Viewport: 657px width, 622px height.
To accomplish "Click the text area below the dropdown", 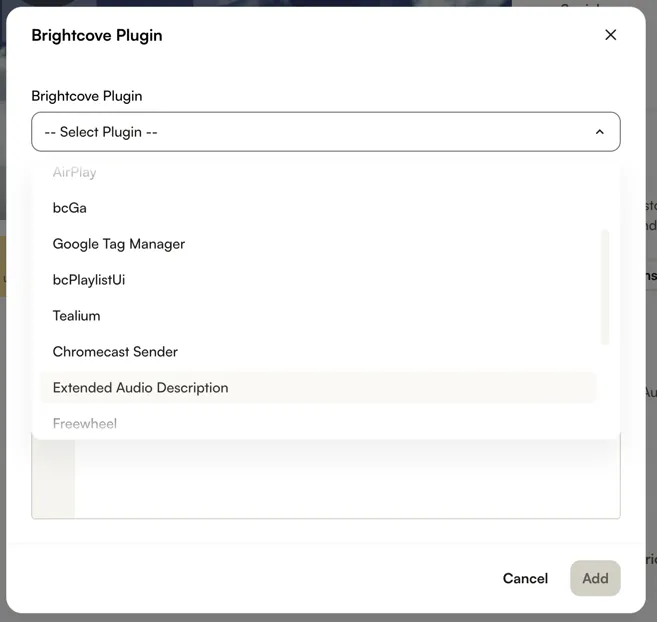I will coord(326,479).
